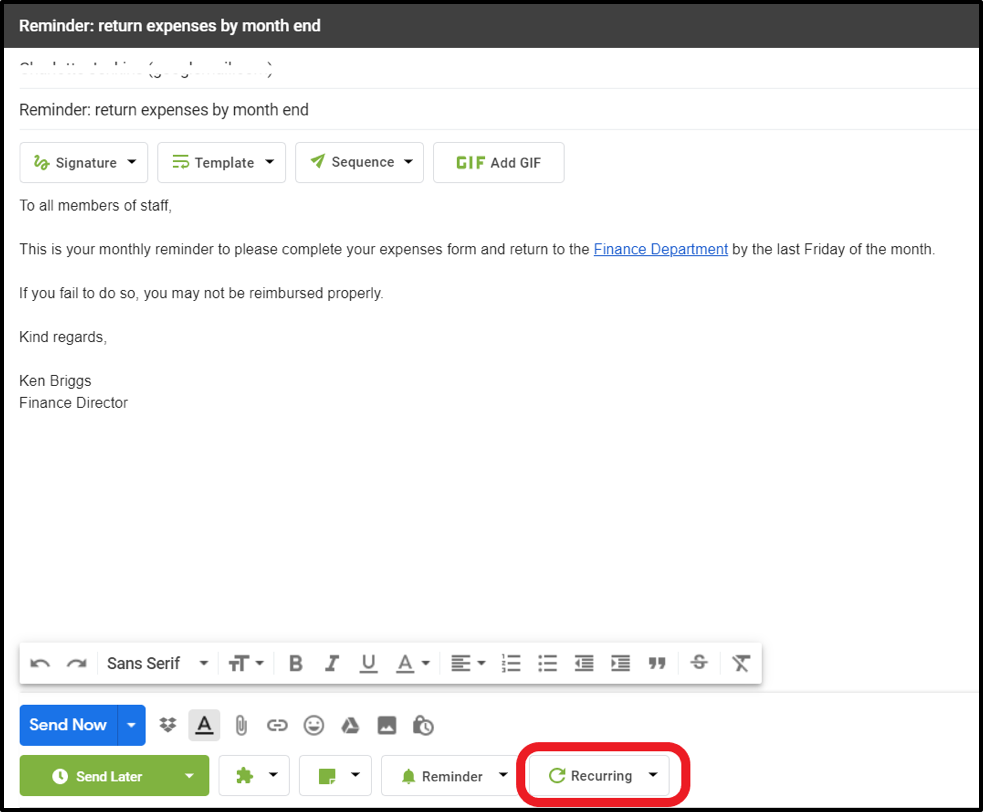Open the text color picker
The image size is (983, 812).
click(412, 663)
